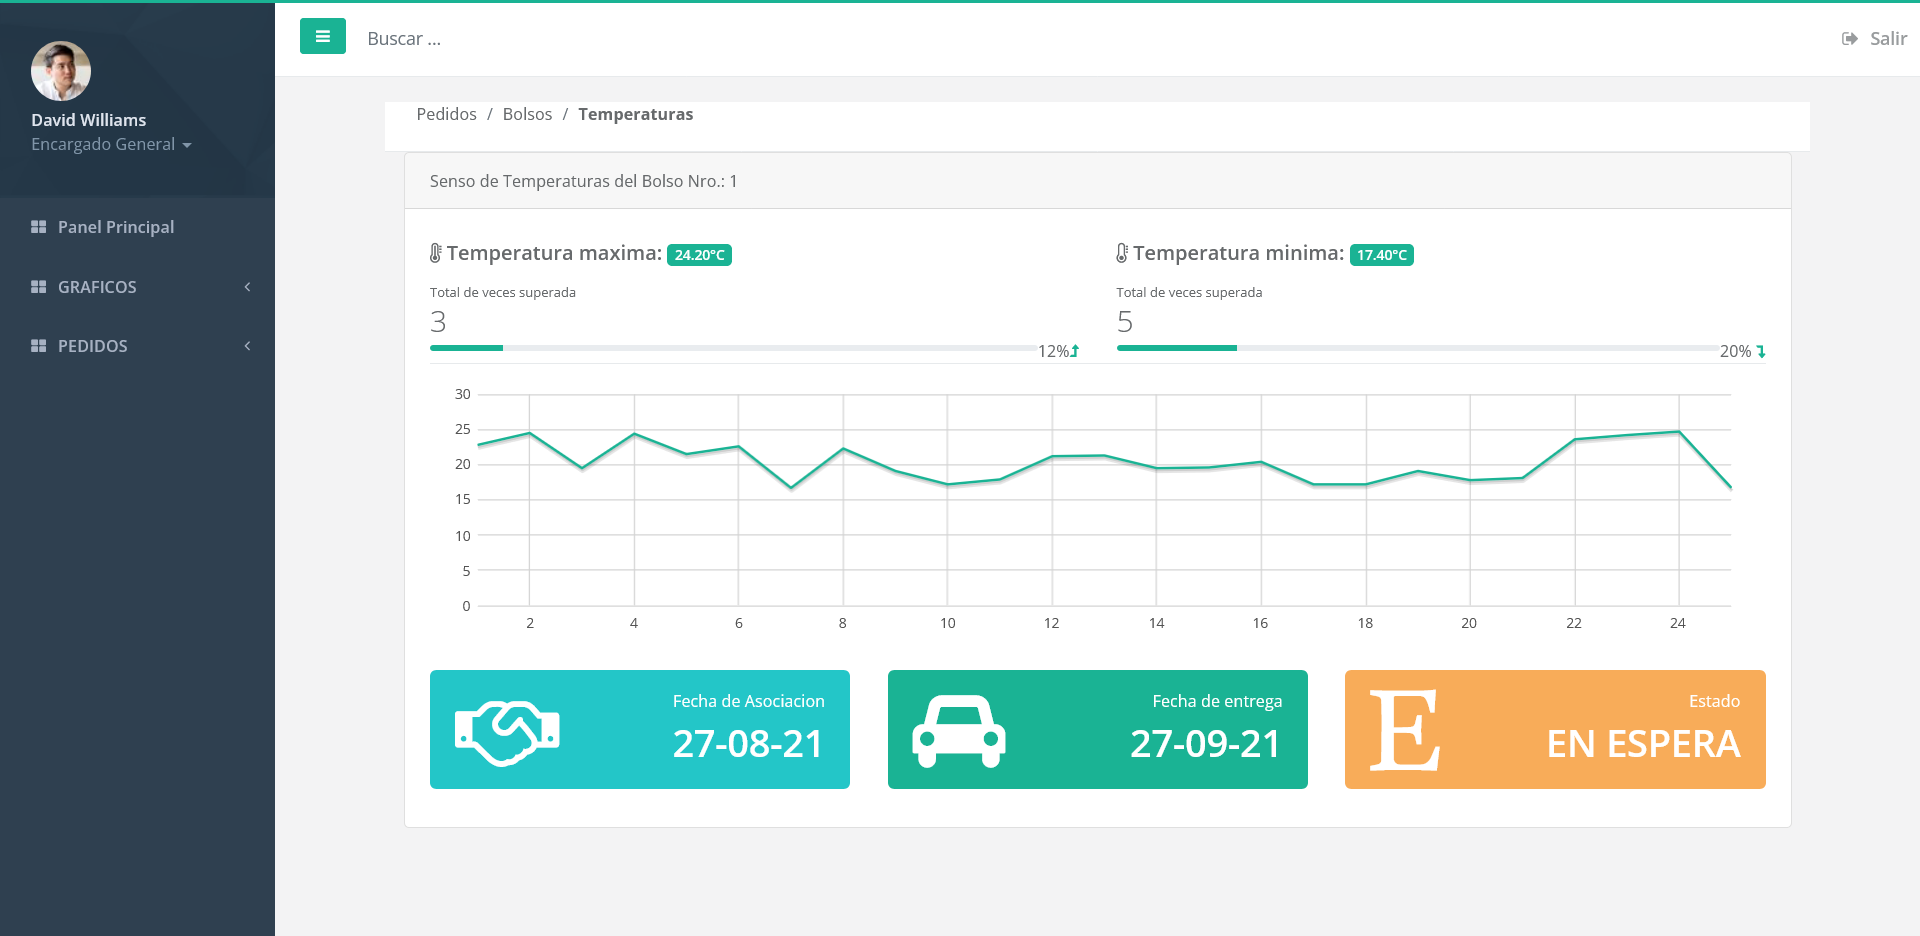Screen dimensions: 1920x936
Task: Click the Panel Principal grid icon
Action: tap(39, 227)
